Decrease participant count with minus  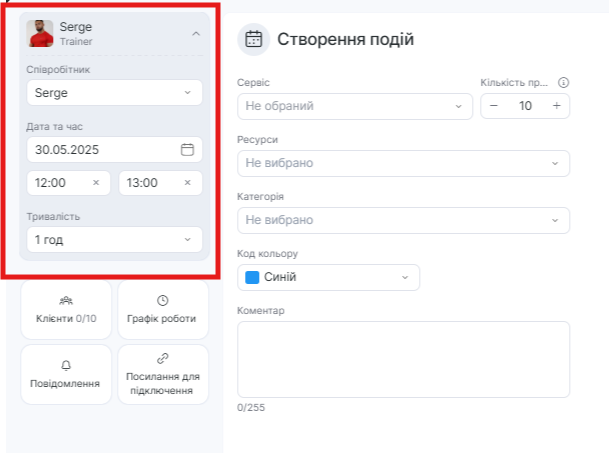[x=494, y=106]
